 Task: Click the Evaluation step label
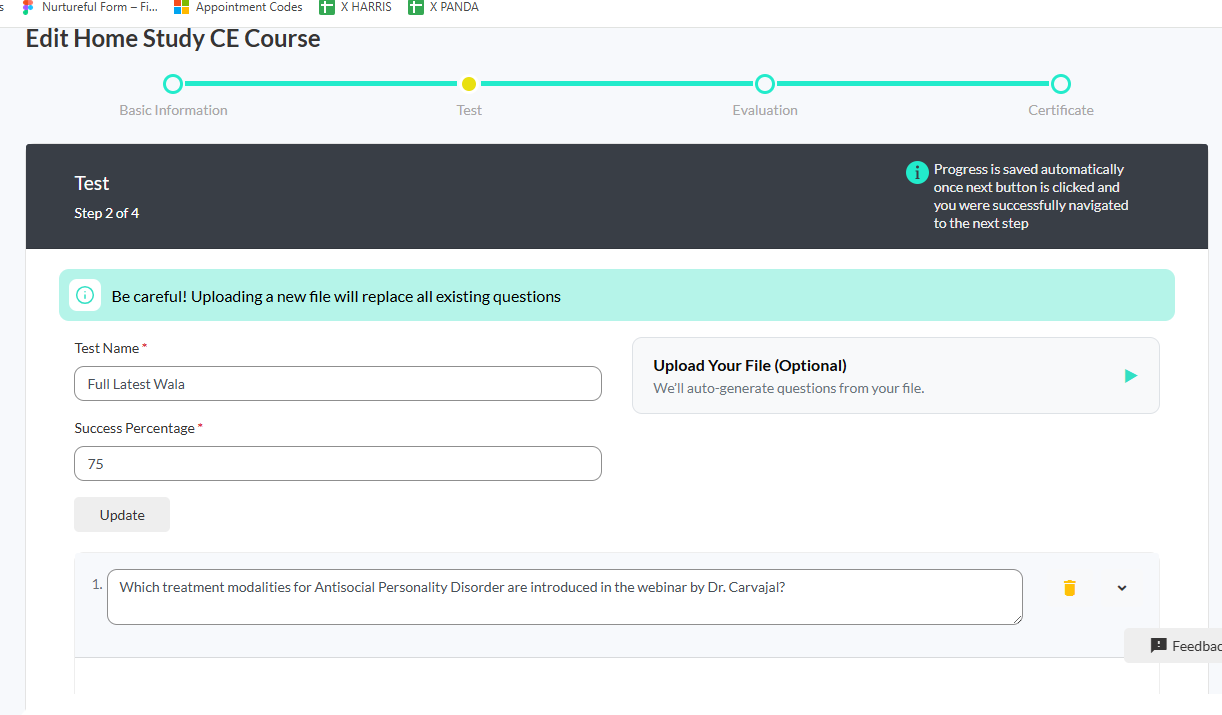(x=765, y=111)
